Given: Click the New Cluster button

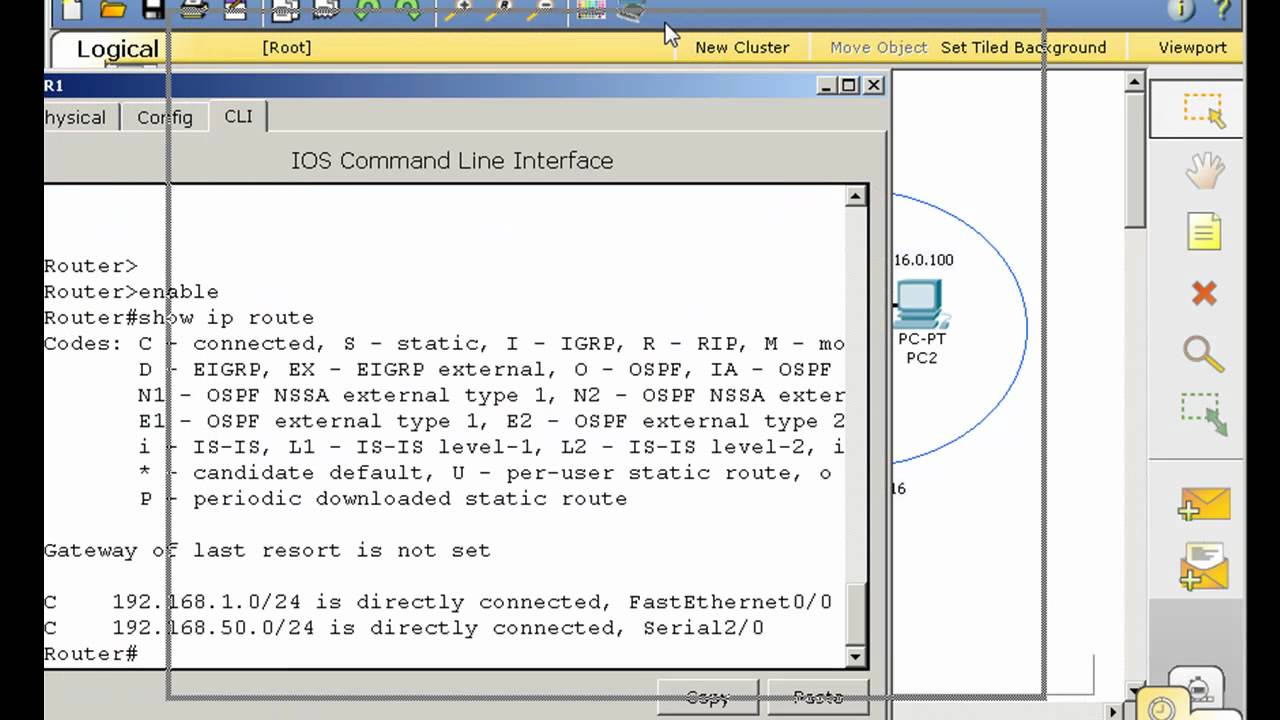Looking at the screenshot, I should click(742, 47).
